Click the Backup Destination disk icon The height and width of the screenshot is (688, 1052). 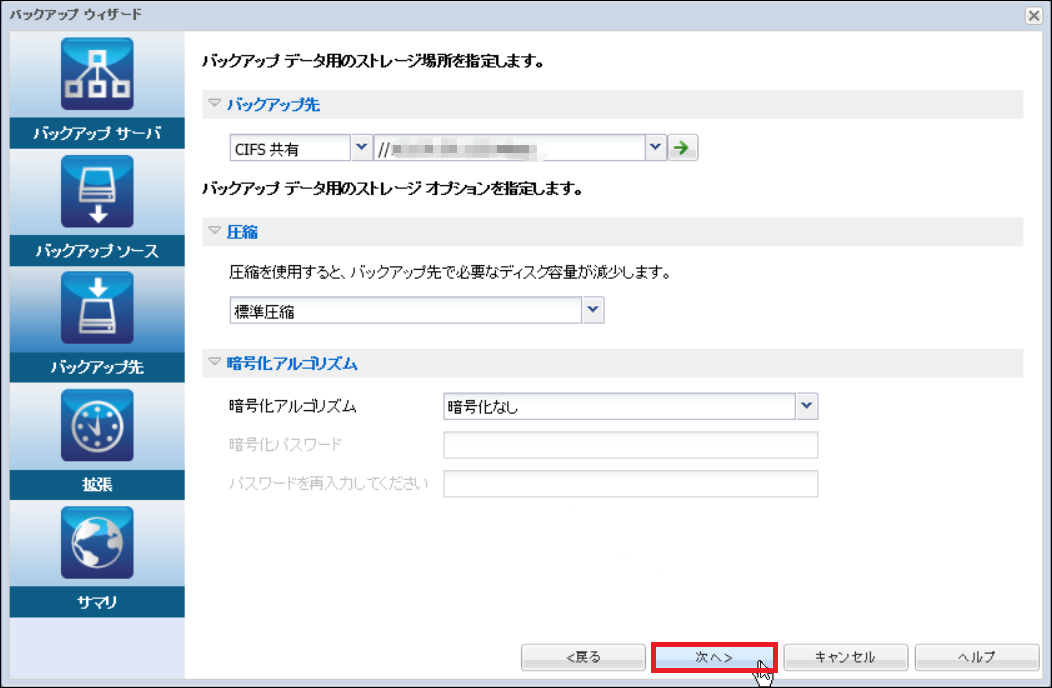point(97,308)
